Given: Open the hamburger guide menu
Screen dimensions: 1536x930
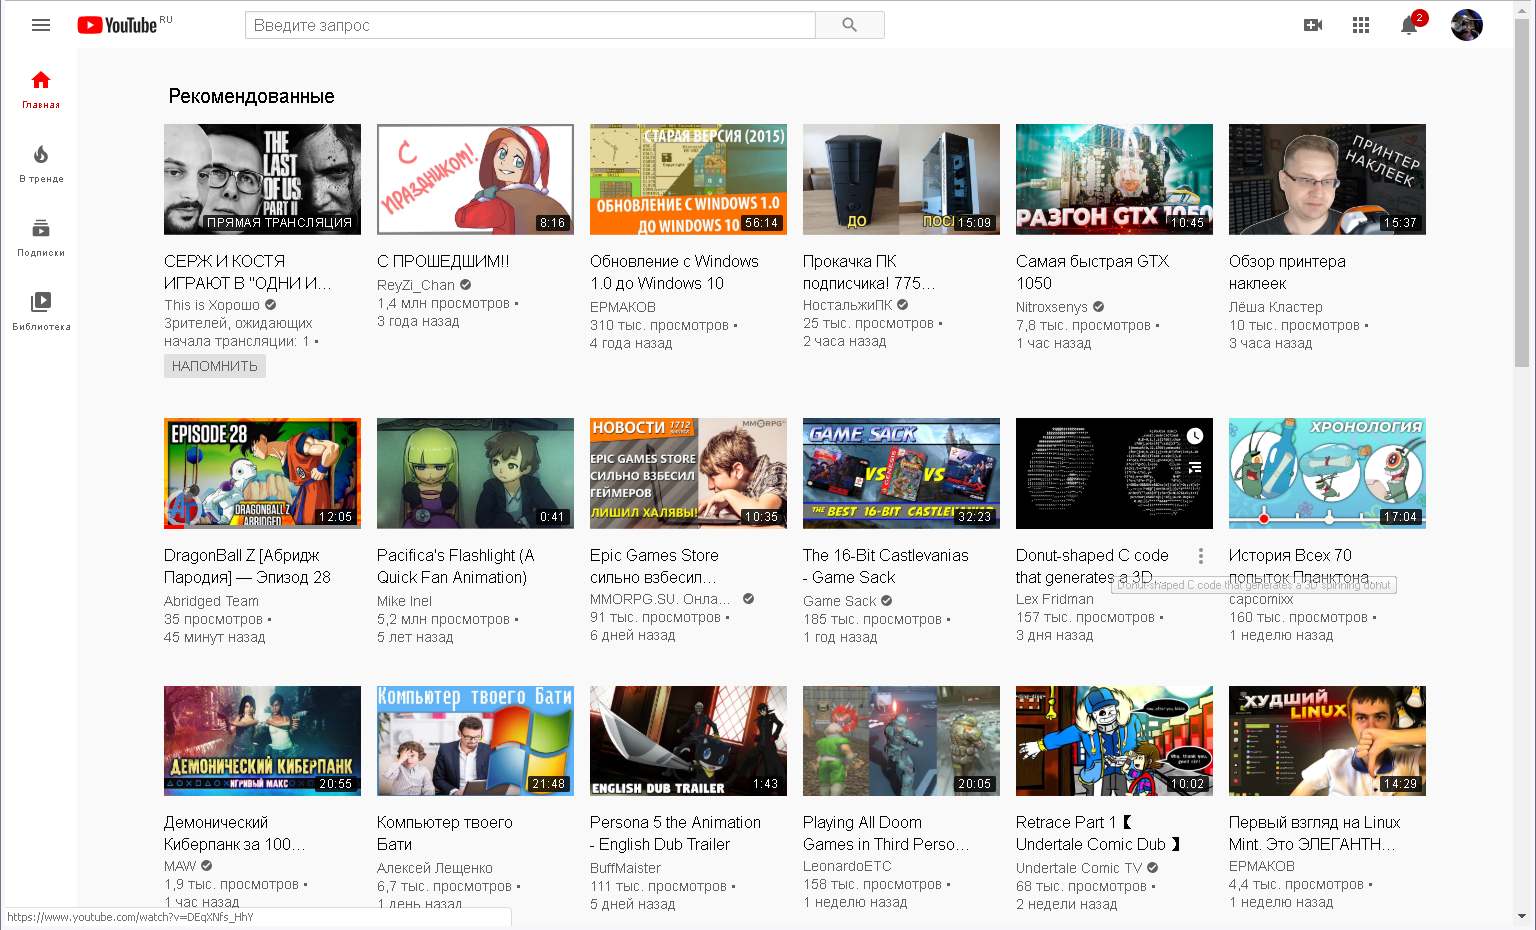Looking at the screenshot, I should [41, 25].
